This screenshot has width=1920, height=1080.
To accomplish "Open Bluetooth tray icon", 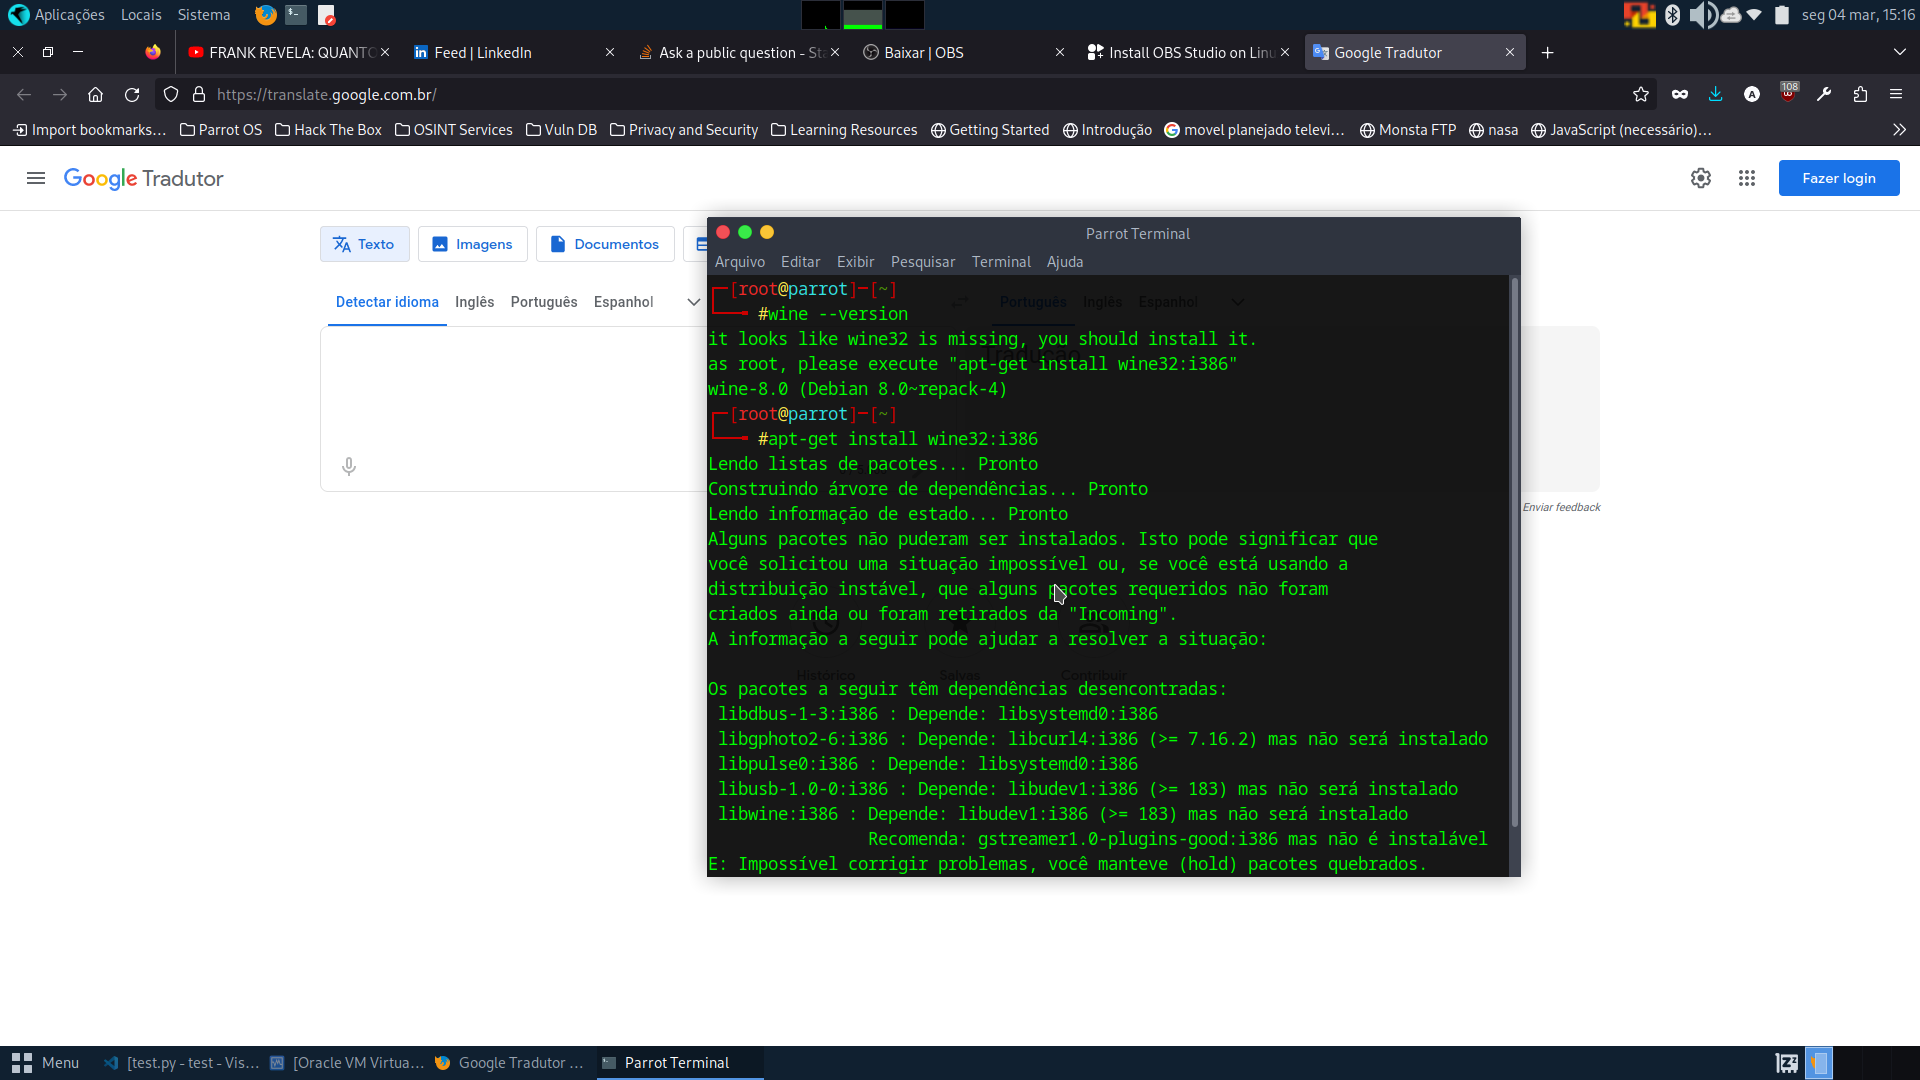I will 1672,15.
